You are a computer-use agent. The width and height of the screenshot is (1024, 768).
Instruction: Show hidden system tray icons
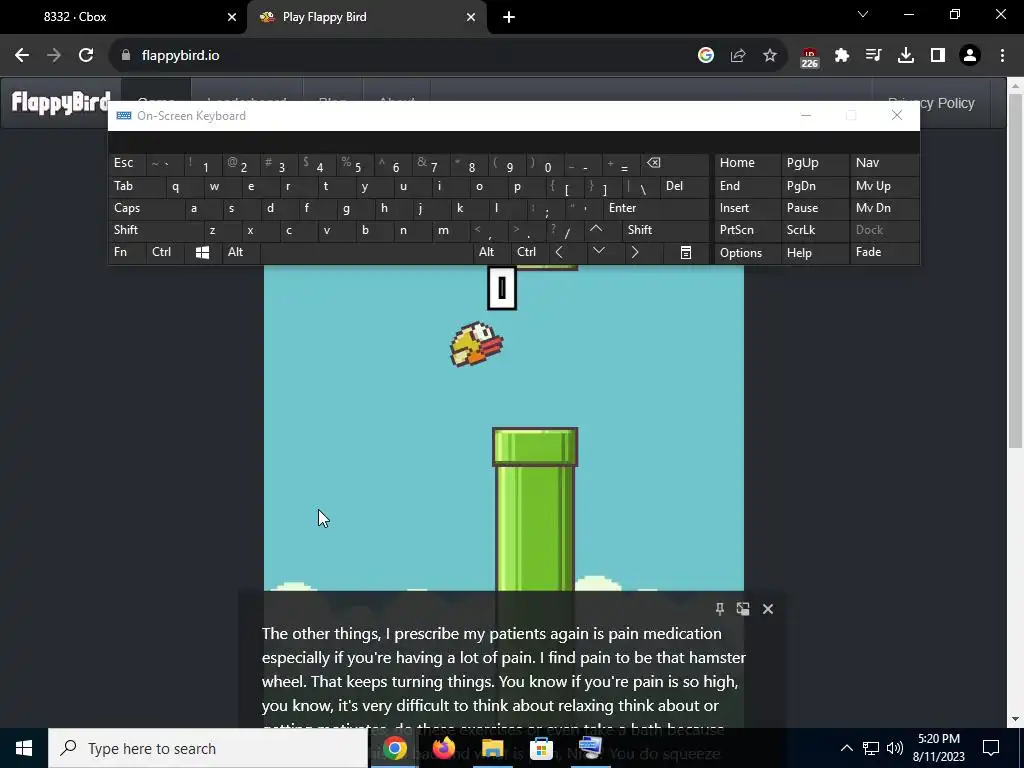[x=846, y=748]
